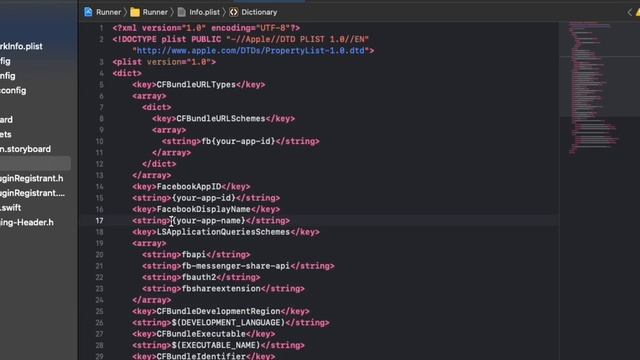Click the xml version declaration on line 1
Viewport: 640px width, 360px height.
206,28
